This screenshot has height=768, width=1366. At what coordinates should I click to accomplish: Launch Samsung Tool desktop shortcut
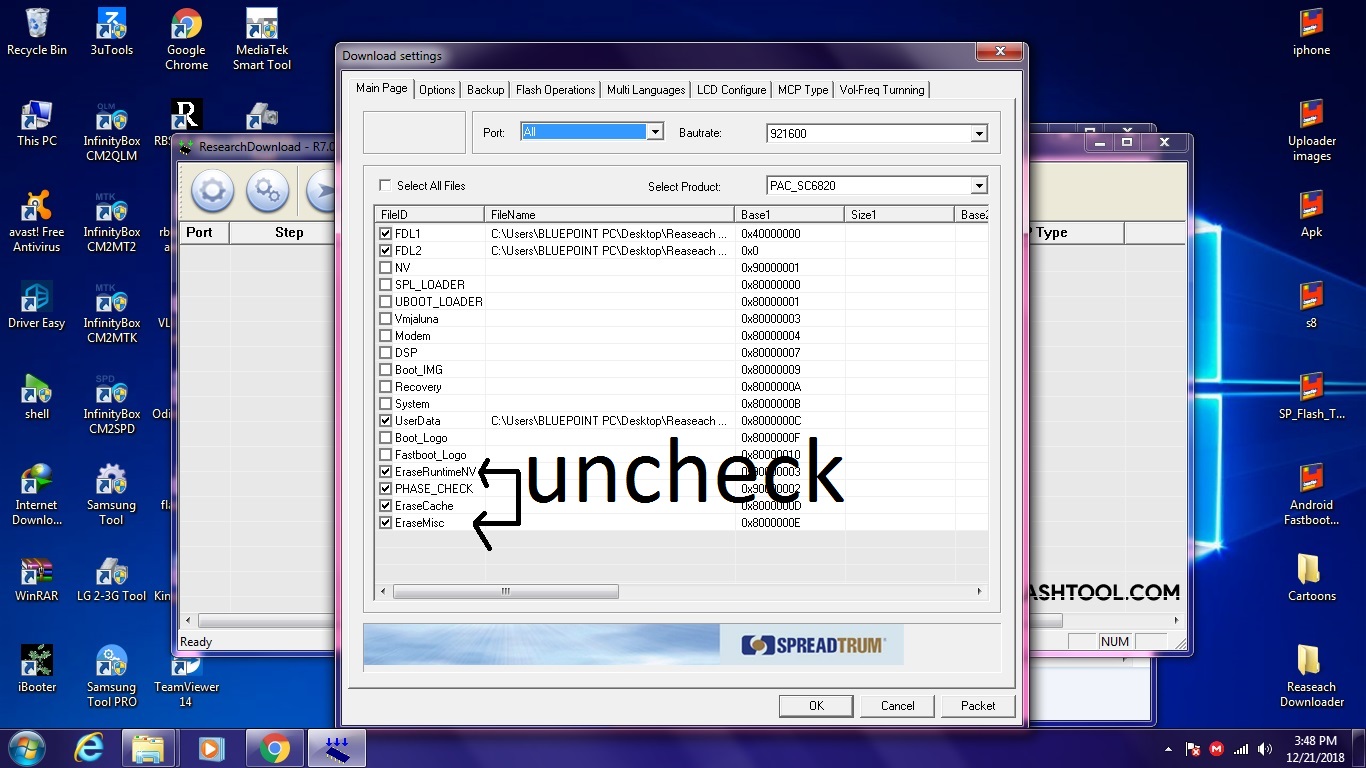(111, 494)
